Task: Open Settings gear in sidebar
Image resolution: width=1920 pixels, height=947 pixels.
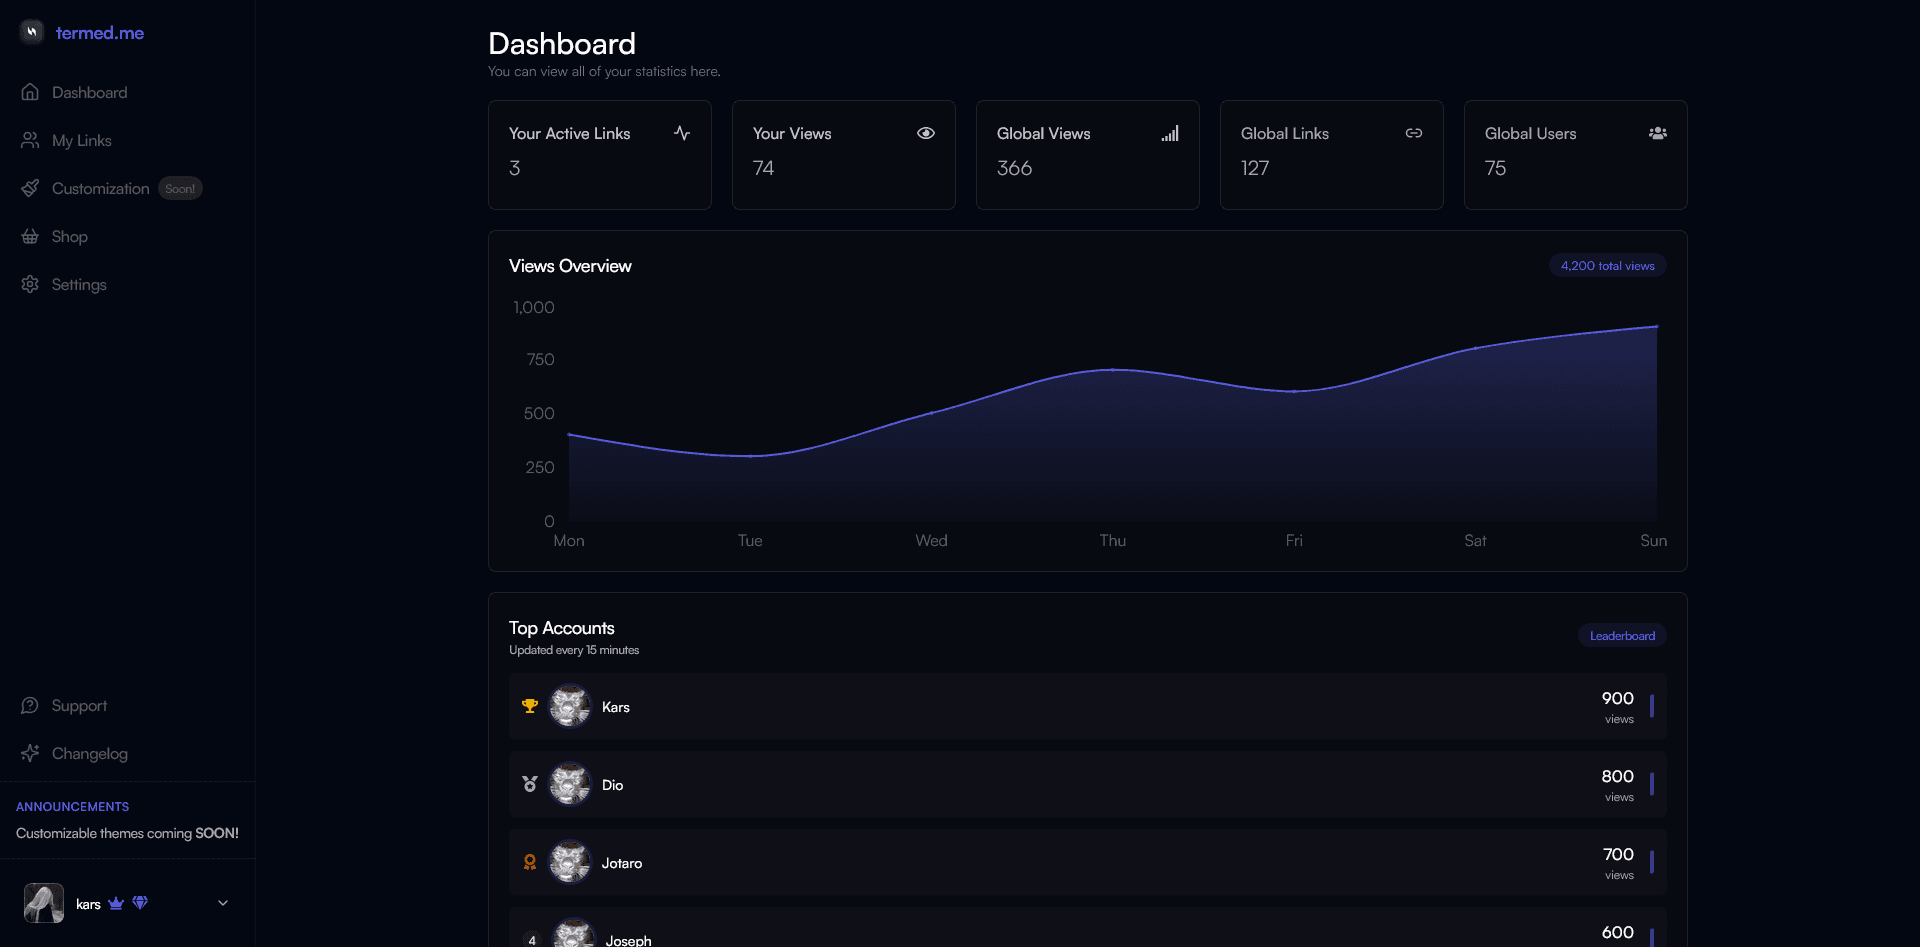Action: (x=30, y=284)
